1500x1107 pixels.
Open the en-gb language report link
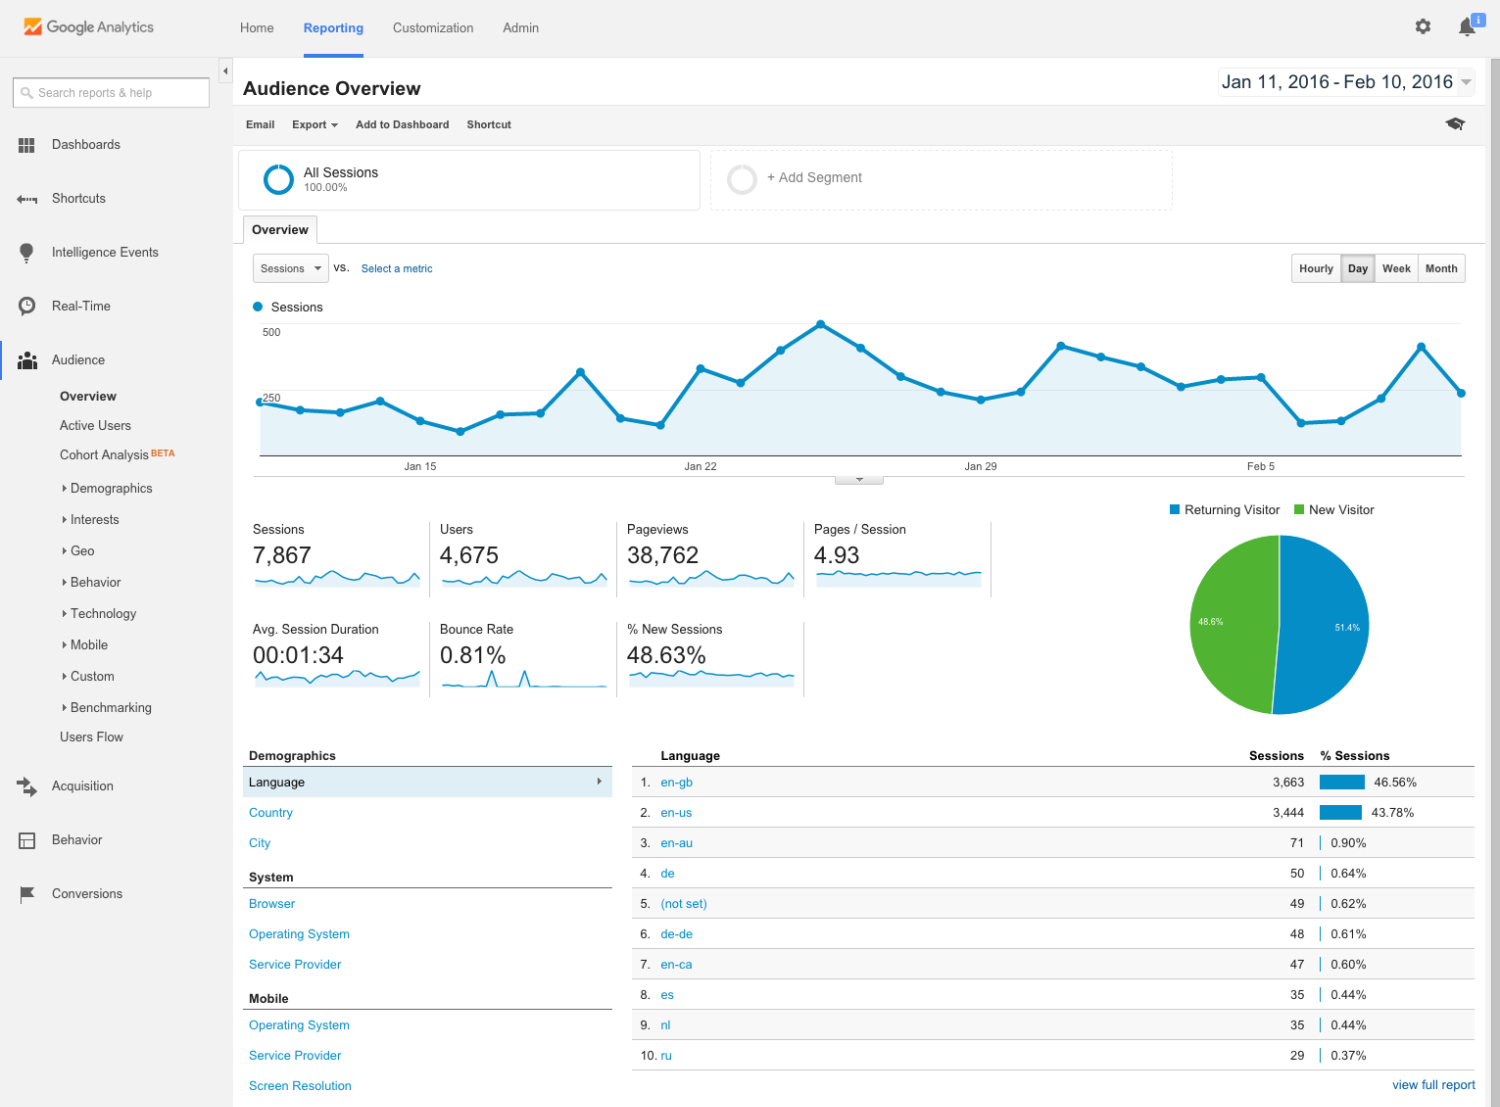coord(676,782)
